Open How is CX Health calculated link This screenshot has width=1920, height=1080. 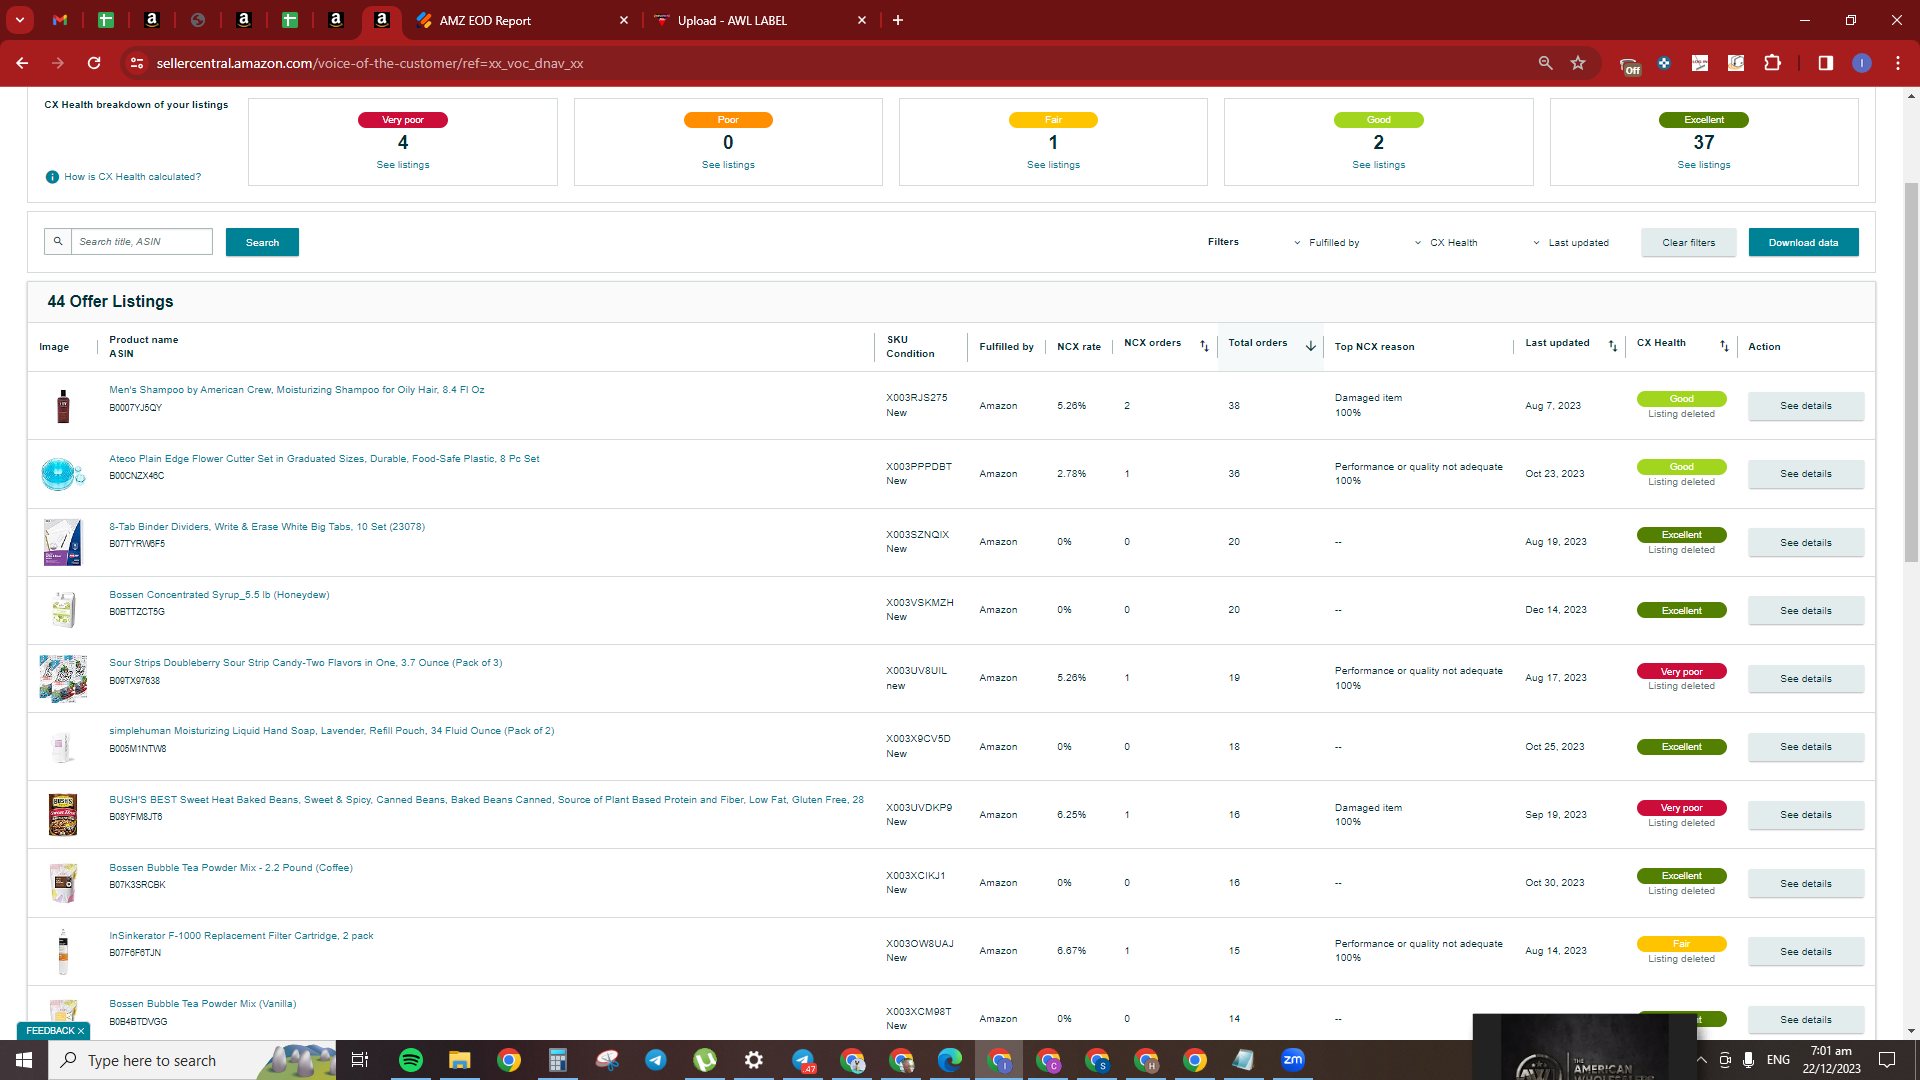(x=132, y=177)
